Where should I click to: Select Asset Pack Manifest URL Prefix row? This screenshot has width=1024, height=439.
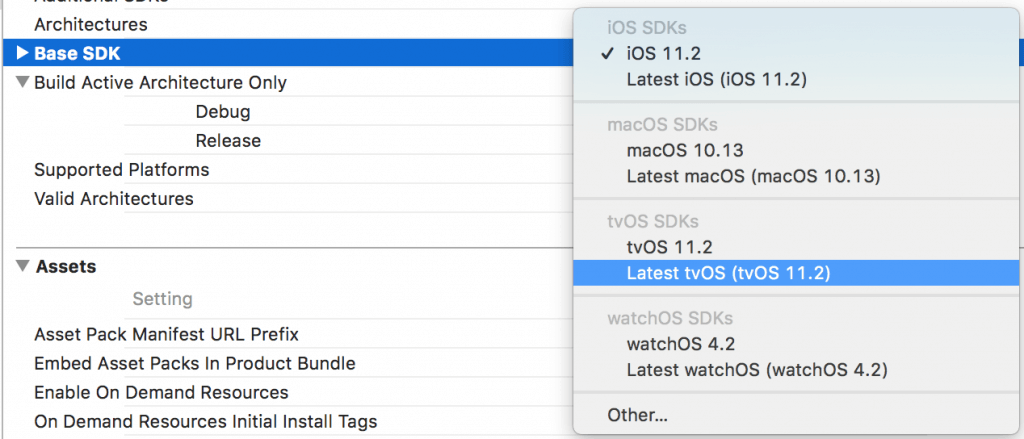[166, 334]
